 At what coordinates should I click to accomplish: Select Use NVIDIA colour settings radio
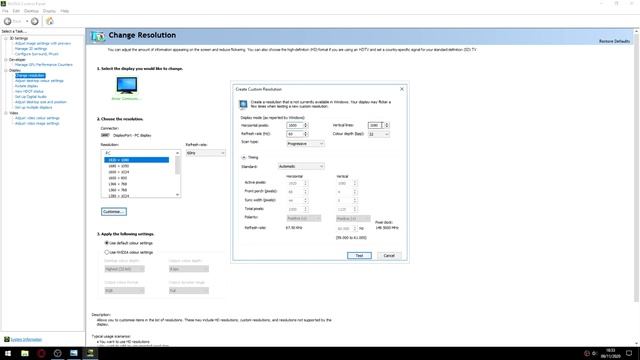coord(107,252)
